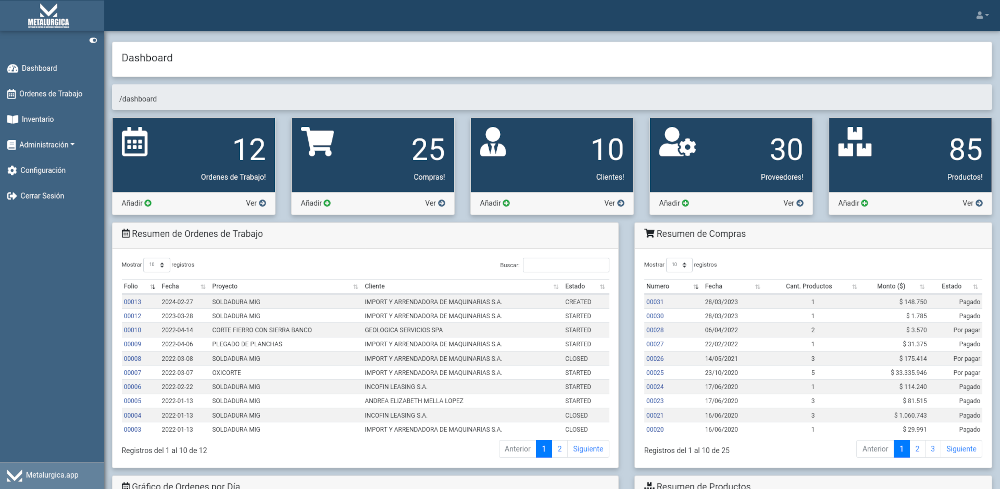Open work order folio 00013
The image size is (1000, 489).
tap(132, 301)
